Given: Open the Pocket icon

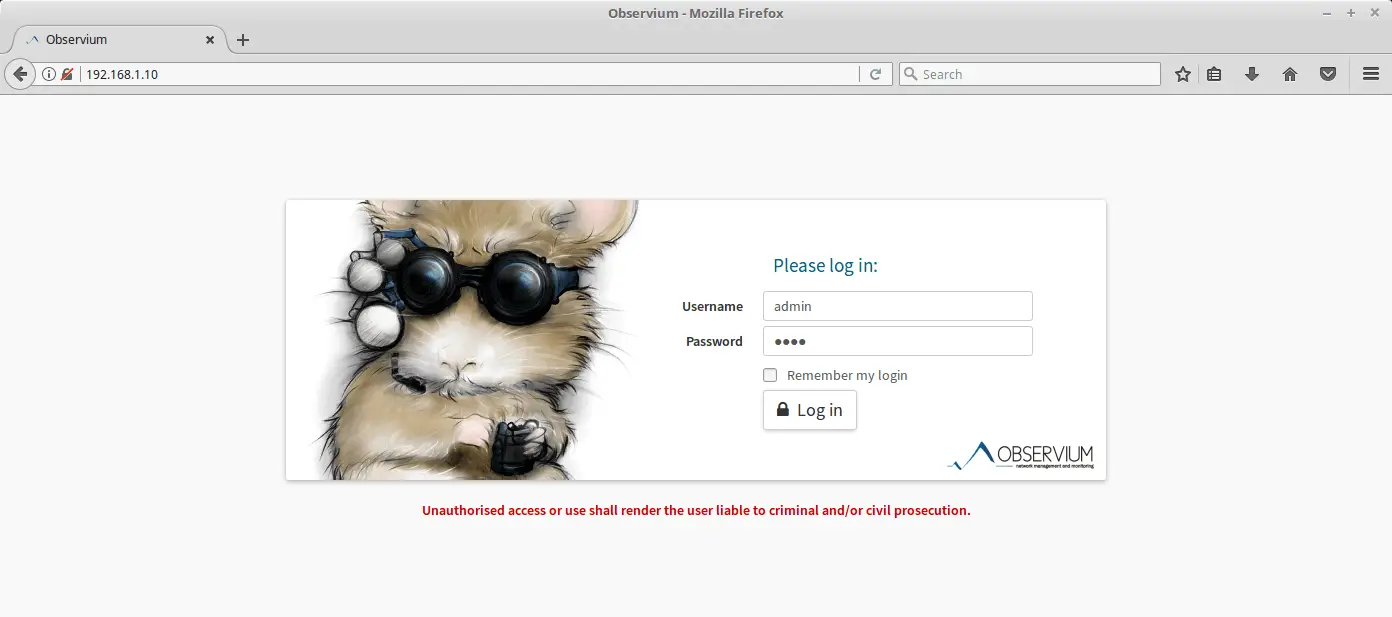Looking at the screenshot, I should point(1328,74).
